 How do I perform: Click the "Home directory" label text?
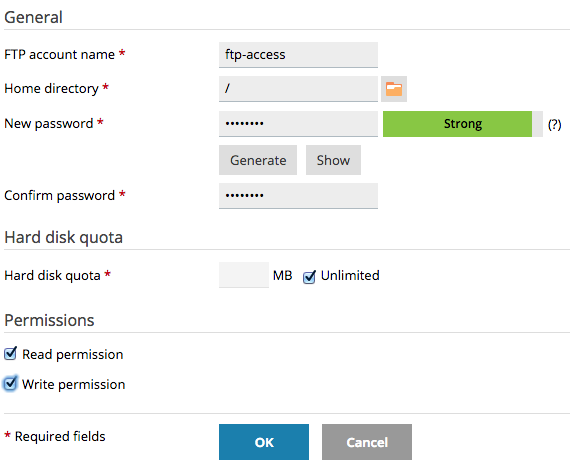[x=51, y=88]
